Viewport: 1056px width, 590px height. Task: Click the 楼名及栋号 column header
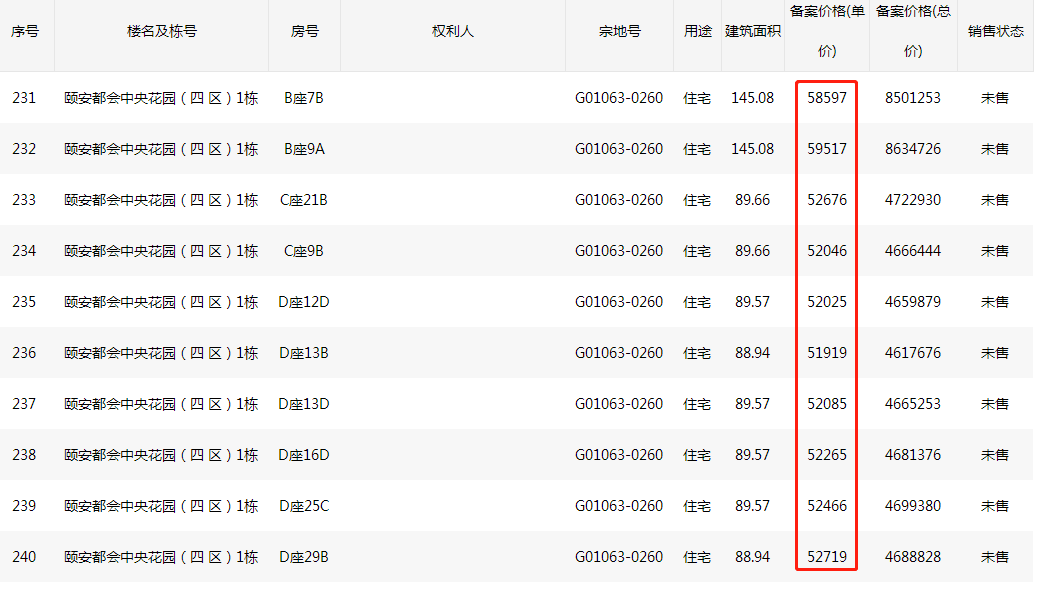click(x=162, y=32)
